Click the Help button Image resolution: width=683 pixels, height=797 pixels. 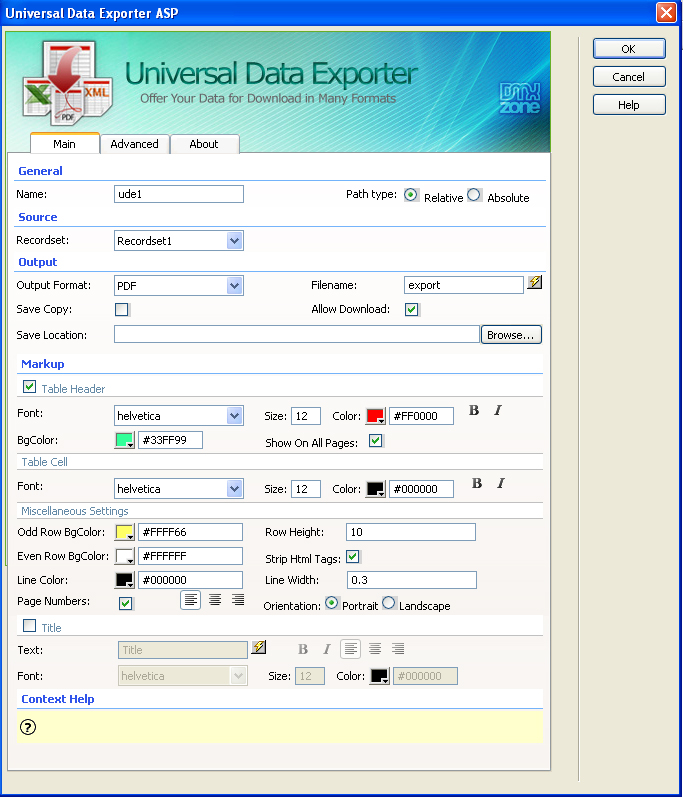point(629,105)
